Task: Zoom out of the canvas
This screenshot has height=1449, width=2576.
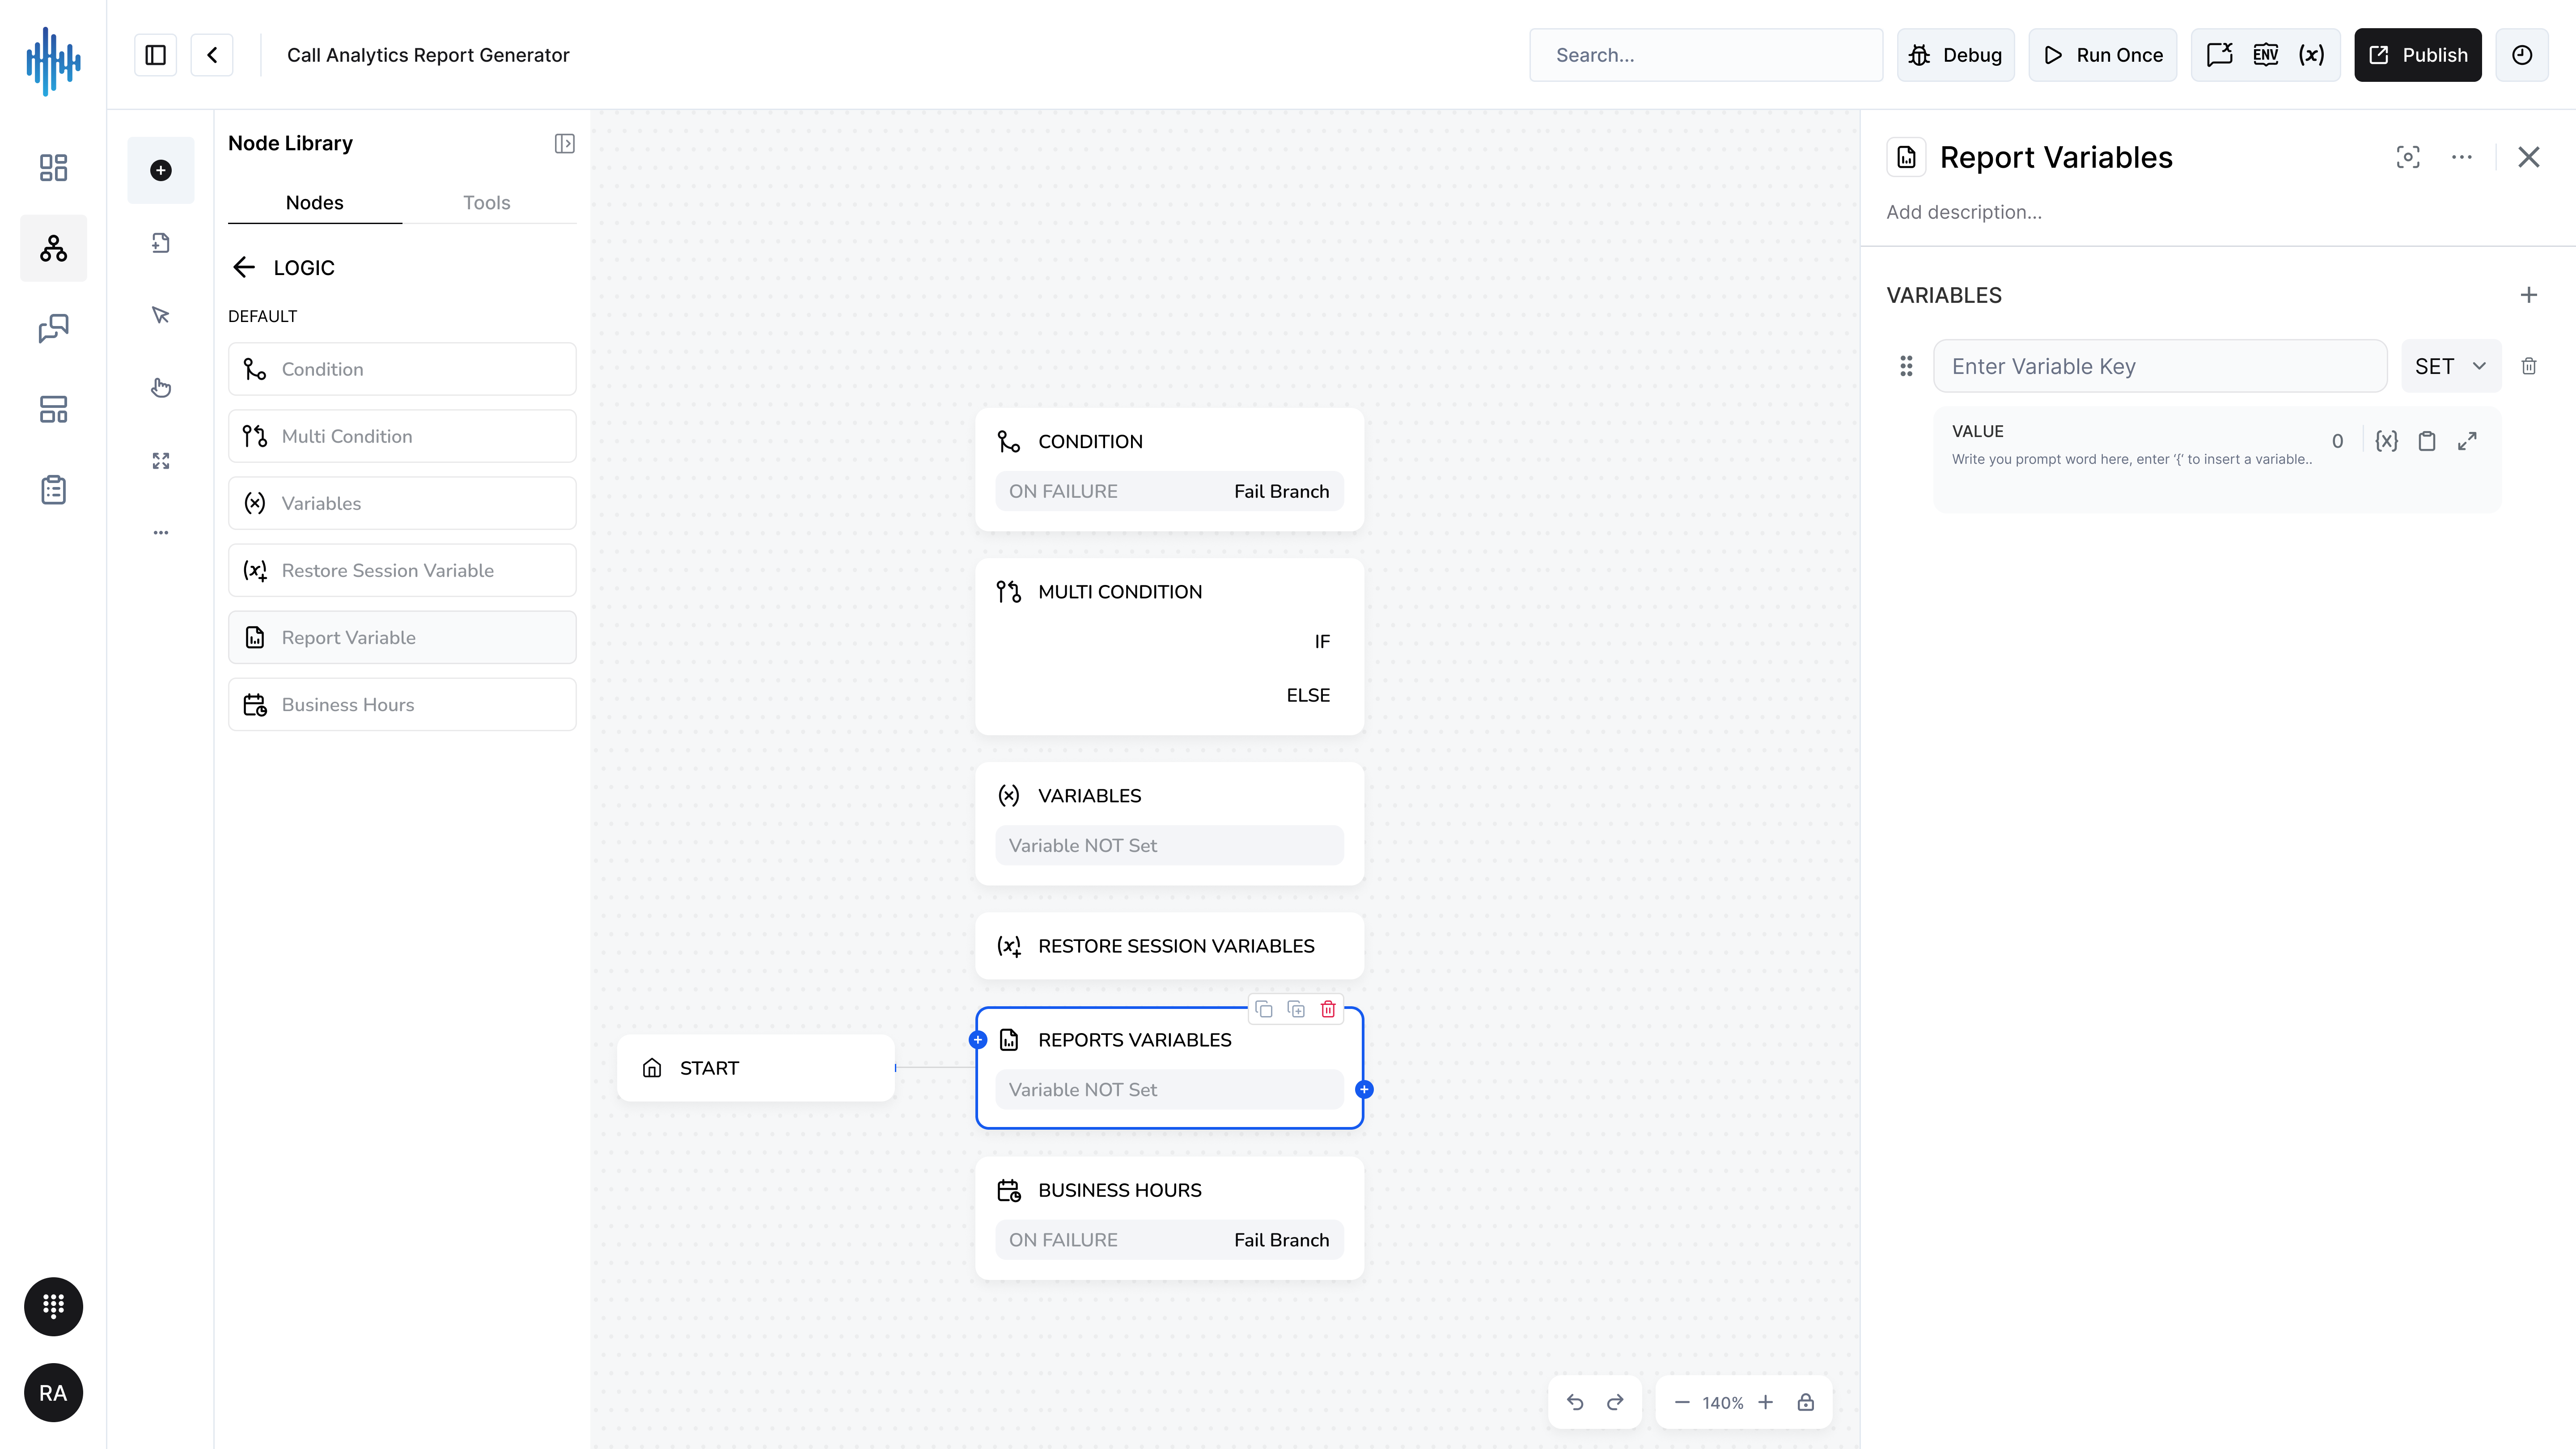Action: (x=1682, y=1402)
